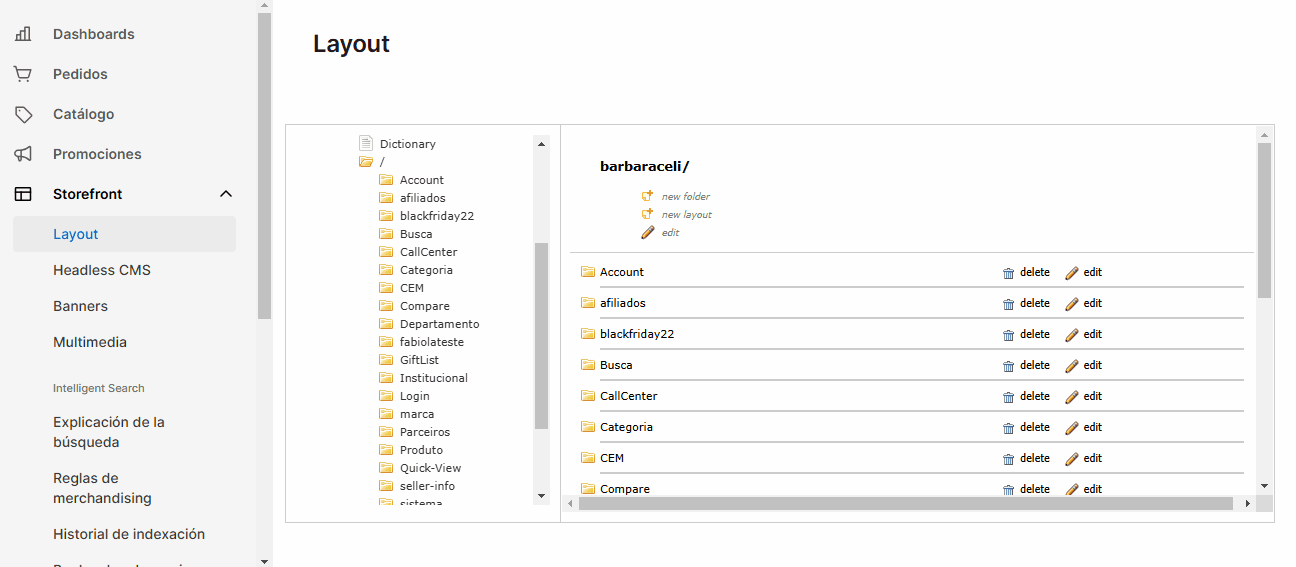The height and width of the screenshot is (567, 1296).
Task: Collapse the root "/" folder in tree
Action: pyautogui.click(x=366, y=162)
